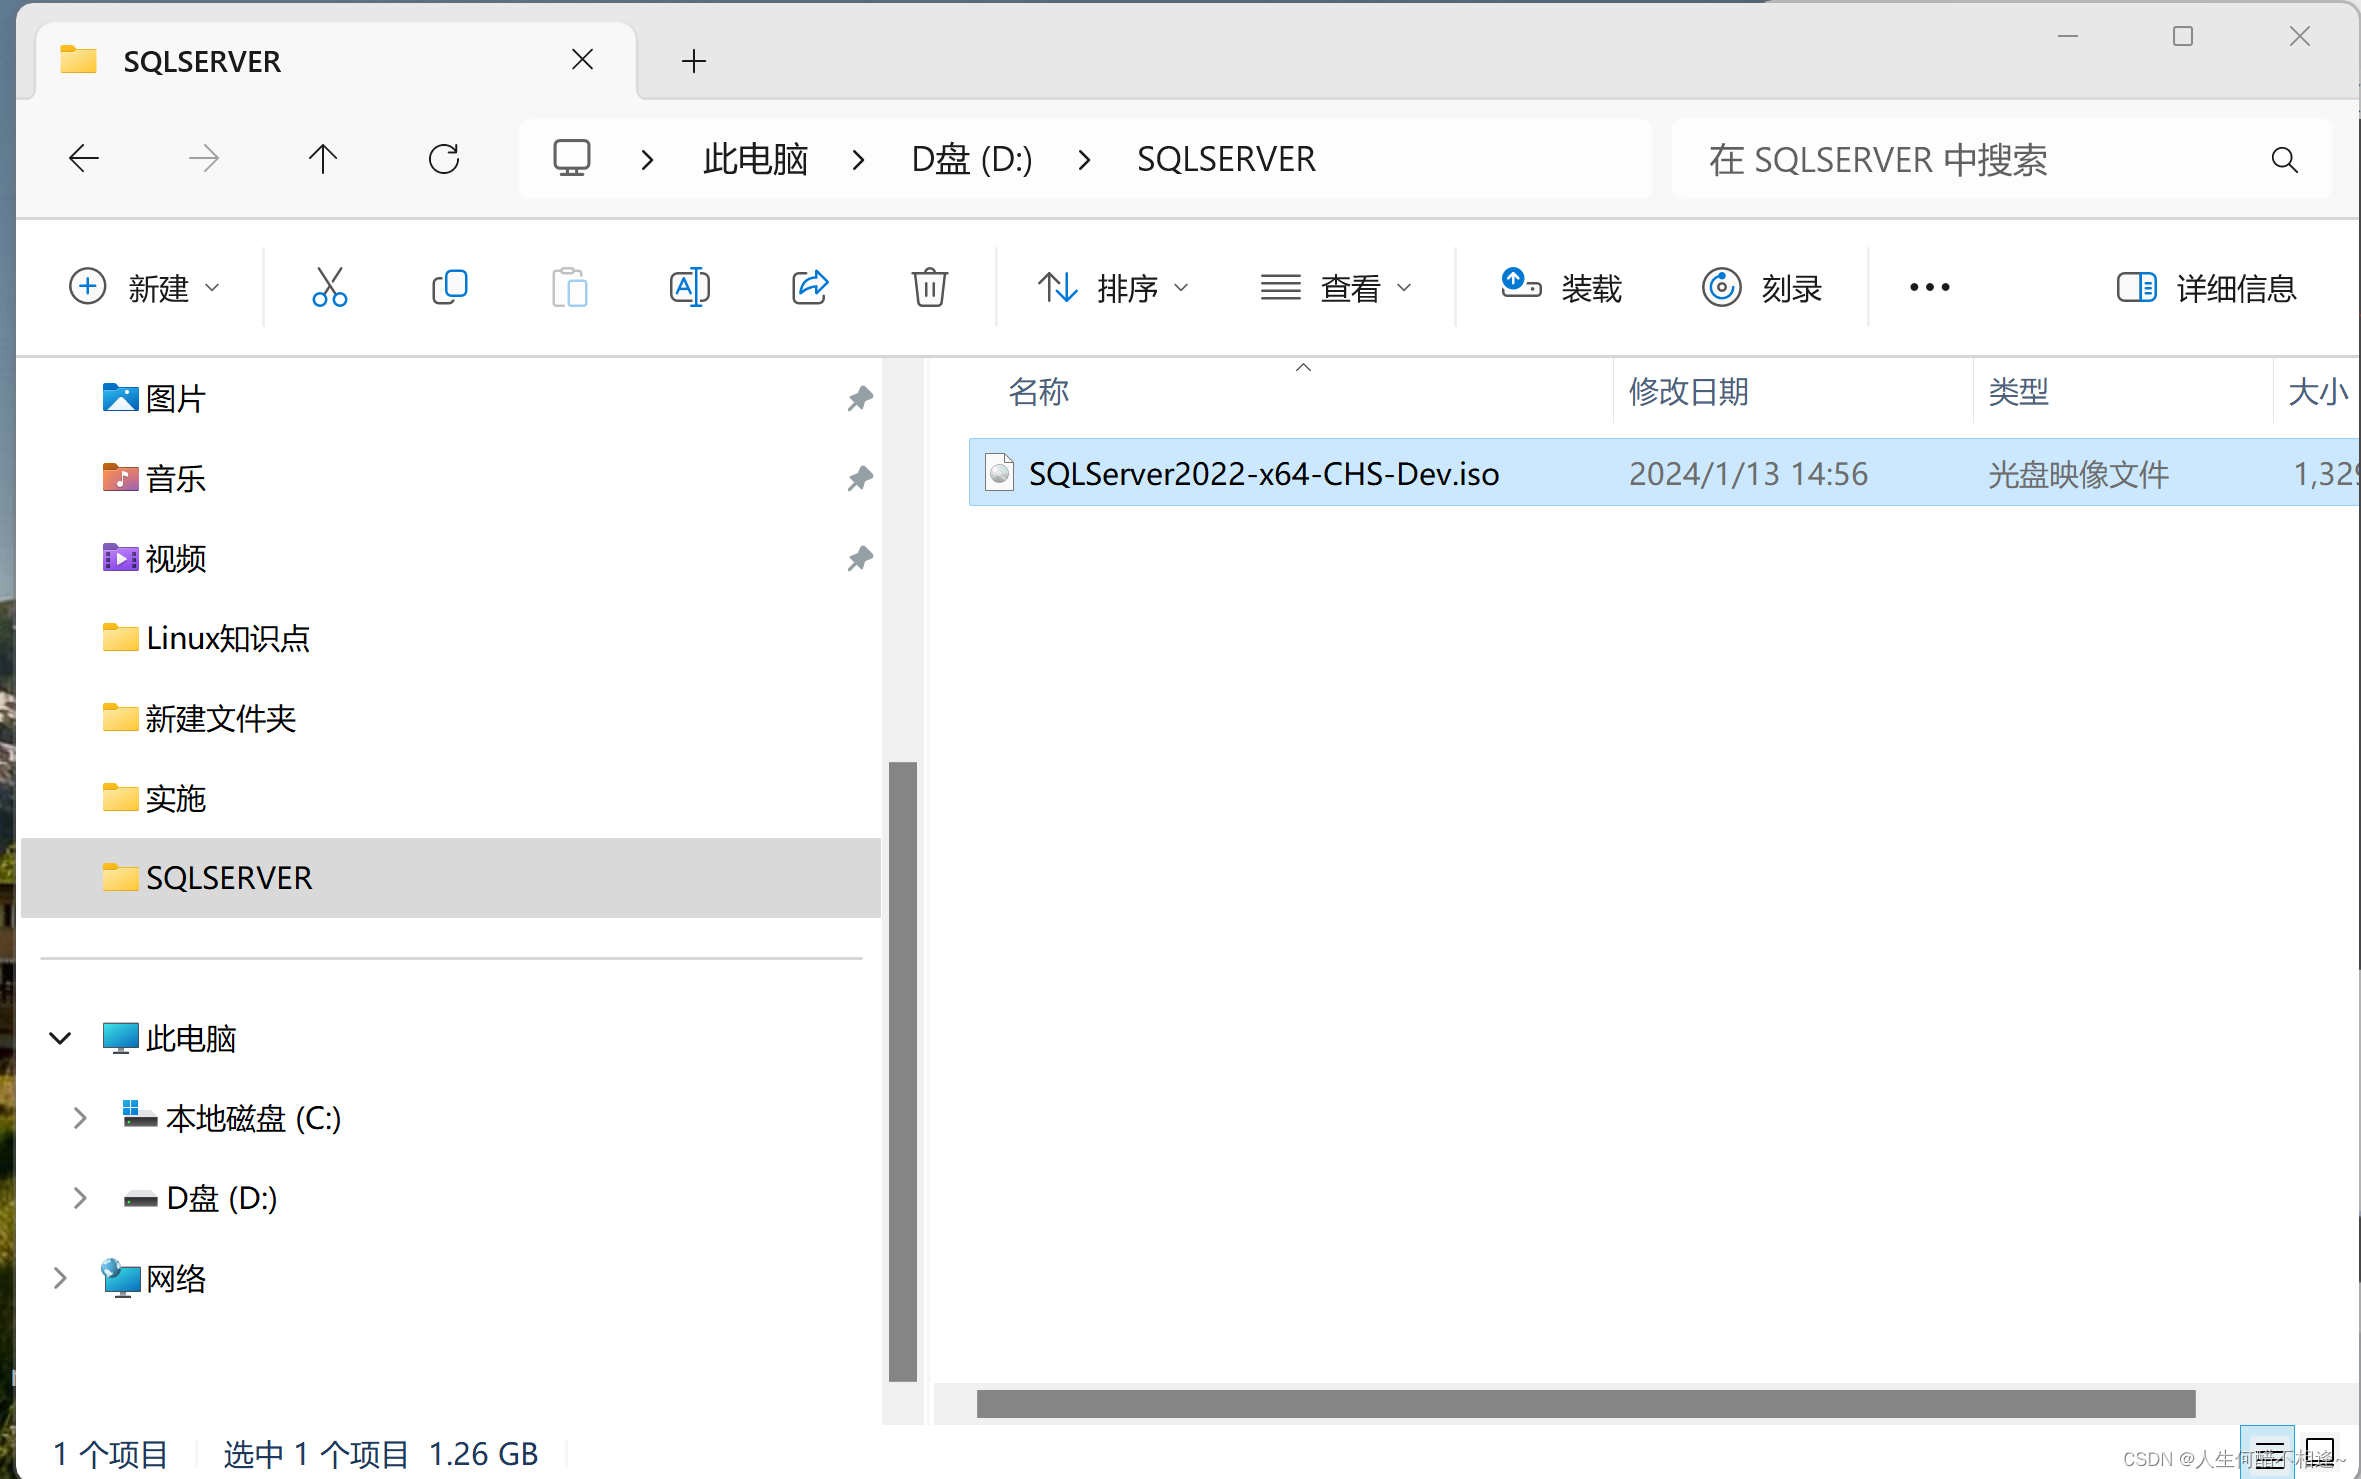This screenshot has width=2361, height=1479.
Task: Unpin 视频 using its pin icon
Action: (x=860, y=558)
